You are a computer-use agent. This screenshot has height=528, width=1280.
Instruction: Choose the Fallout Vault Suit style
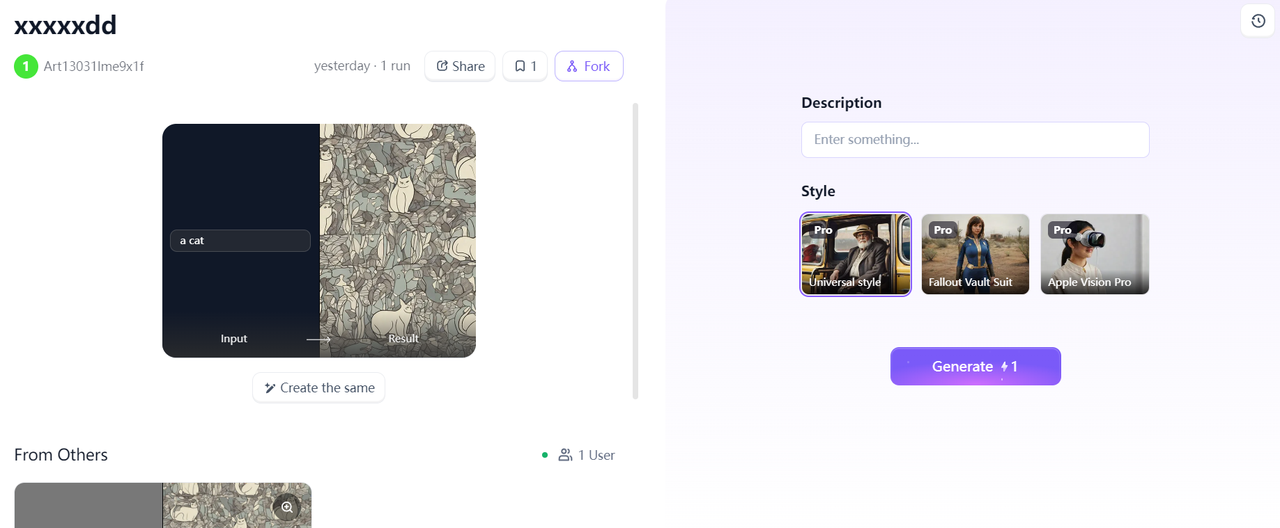[x=975, y=254]
